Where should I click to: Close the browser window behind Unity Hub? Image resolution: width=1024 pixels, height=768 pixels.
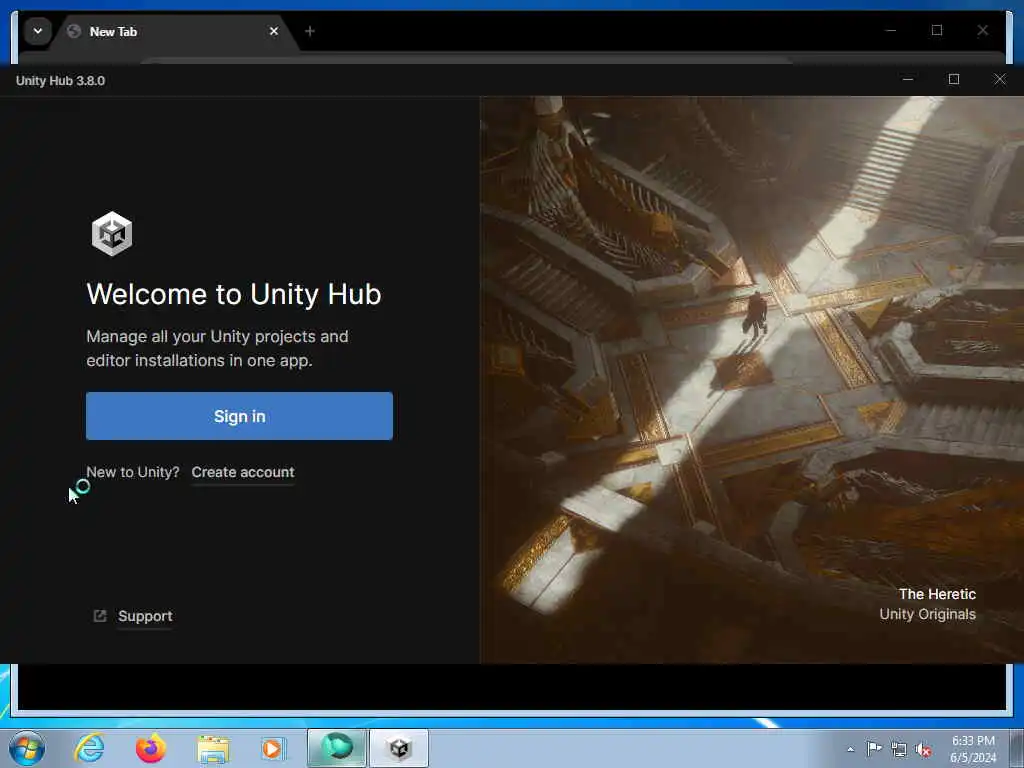[x=982, y=30]
